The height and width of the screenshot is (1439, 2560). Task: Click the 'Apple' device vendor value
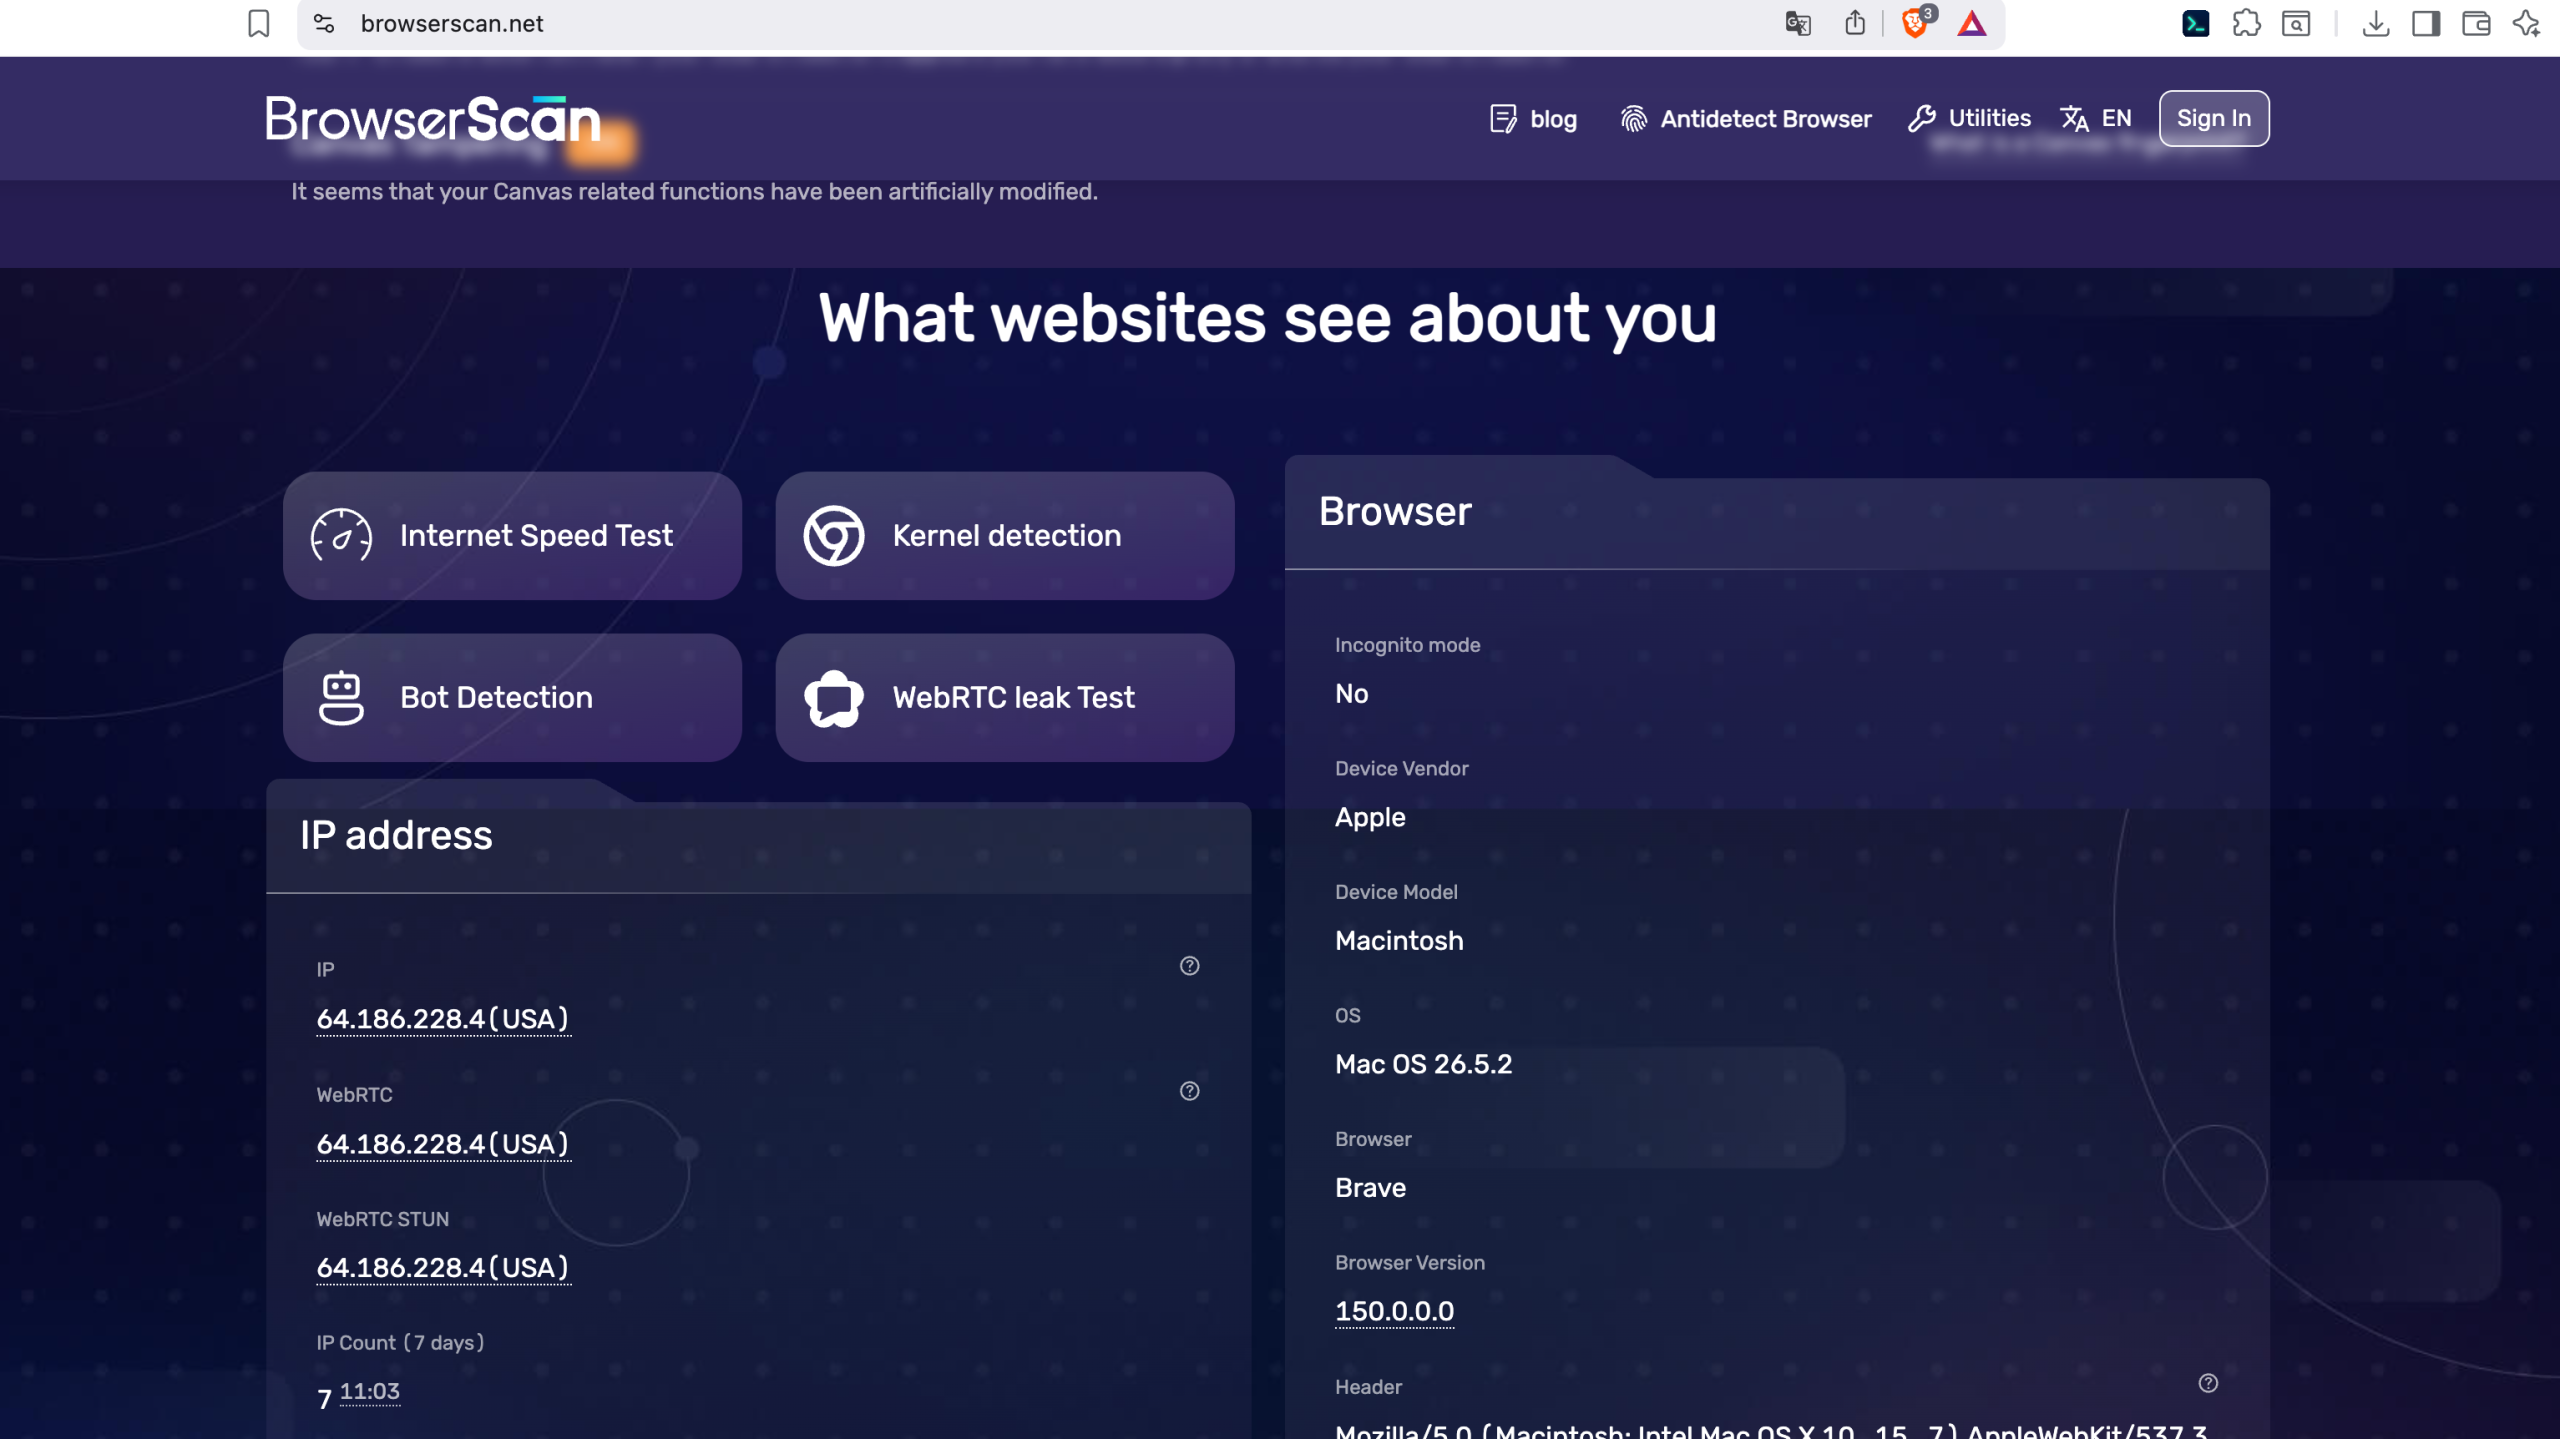pos(1371,818)
